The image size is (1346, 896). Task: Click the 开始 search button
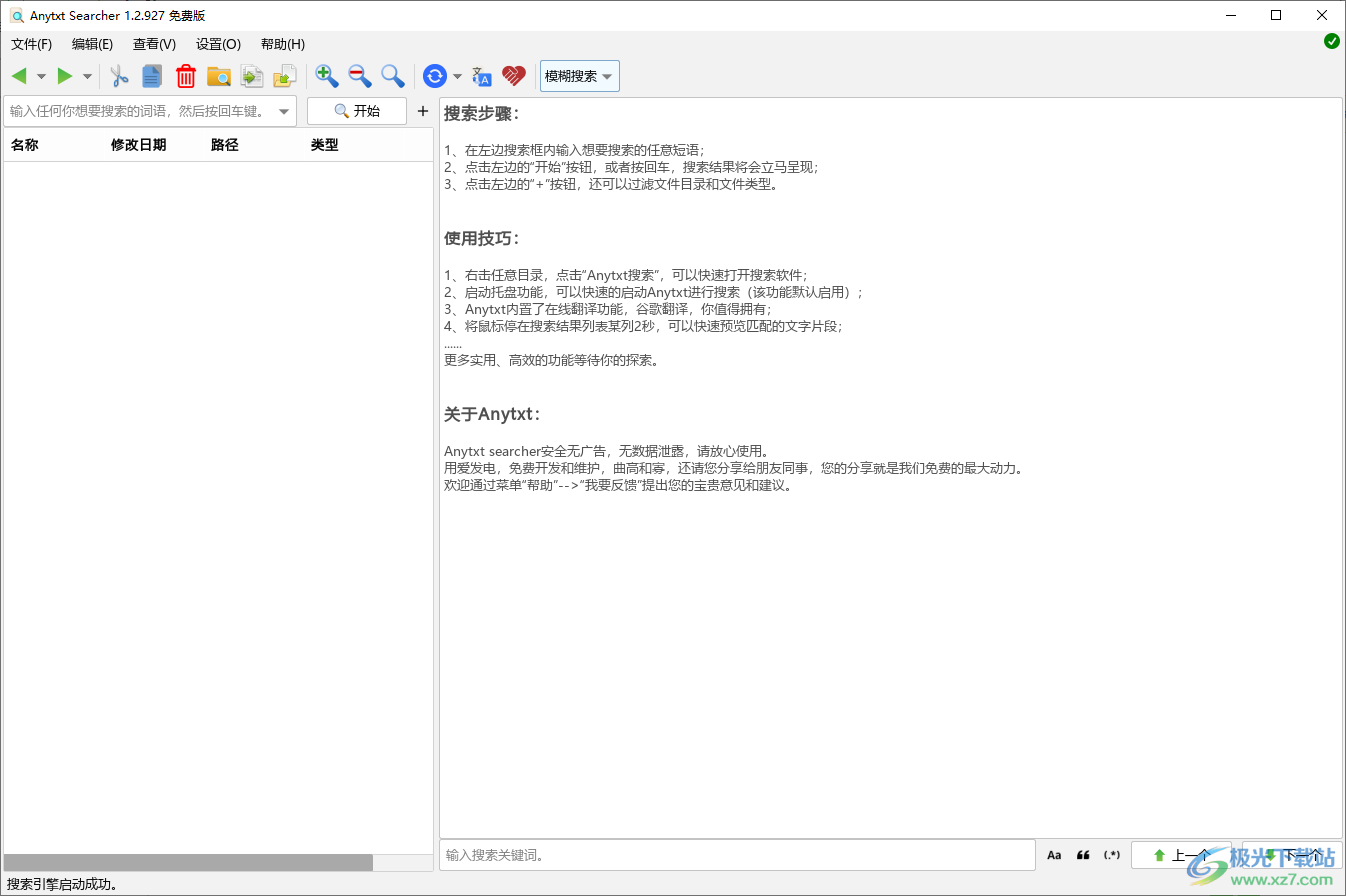pyautogui.click(x=357, y=111)
